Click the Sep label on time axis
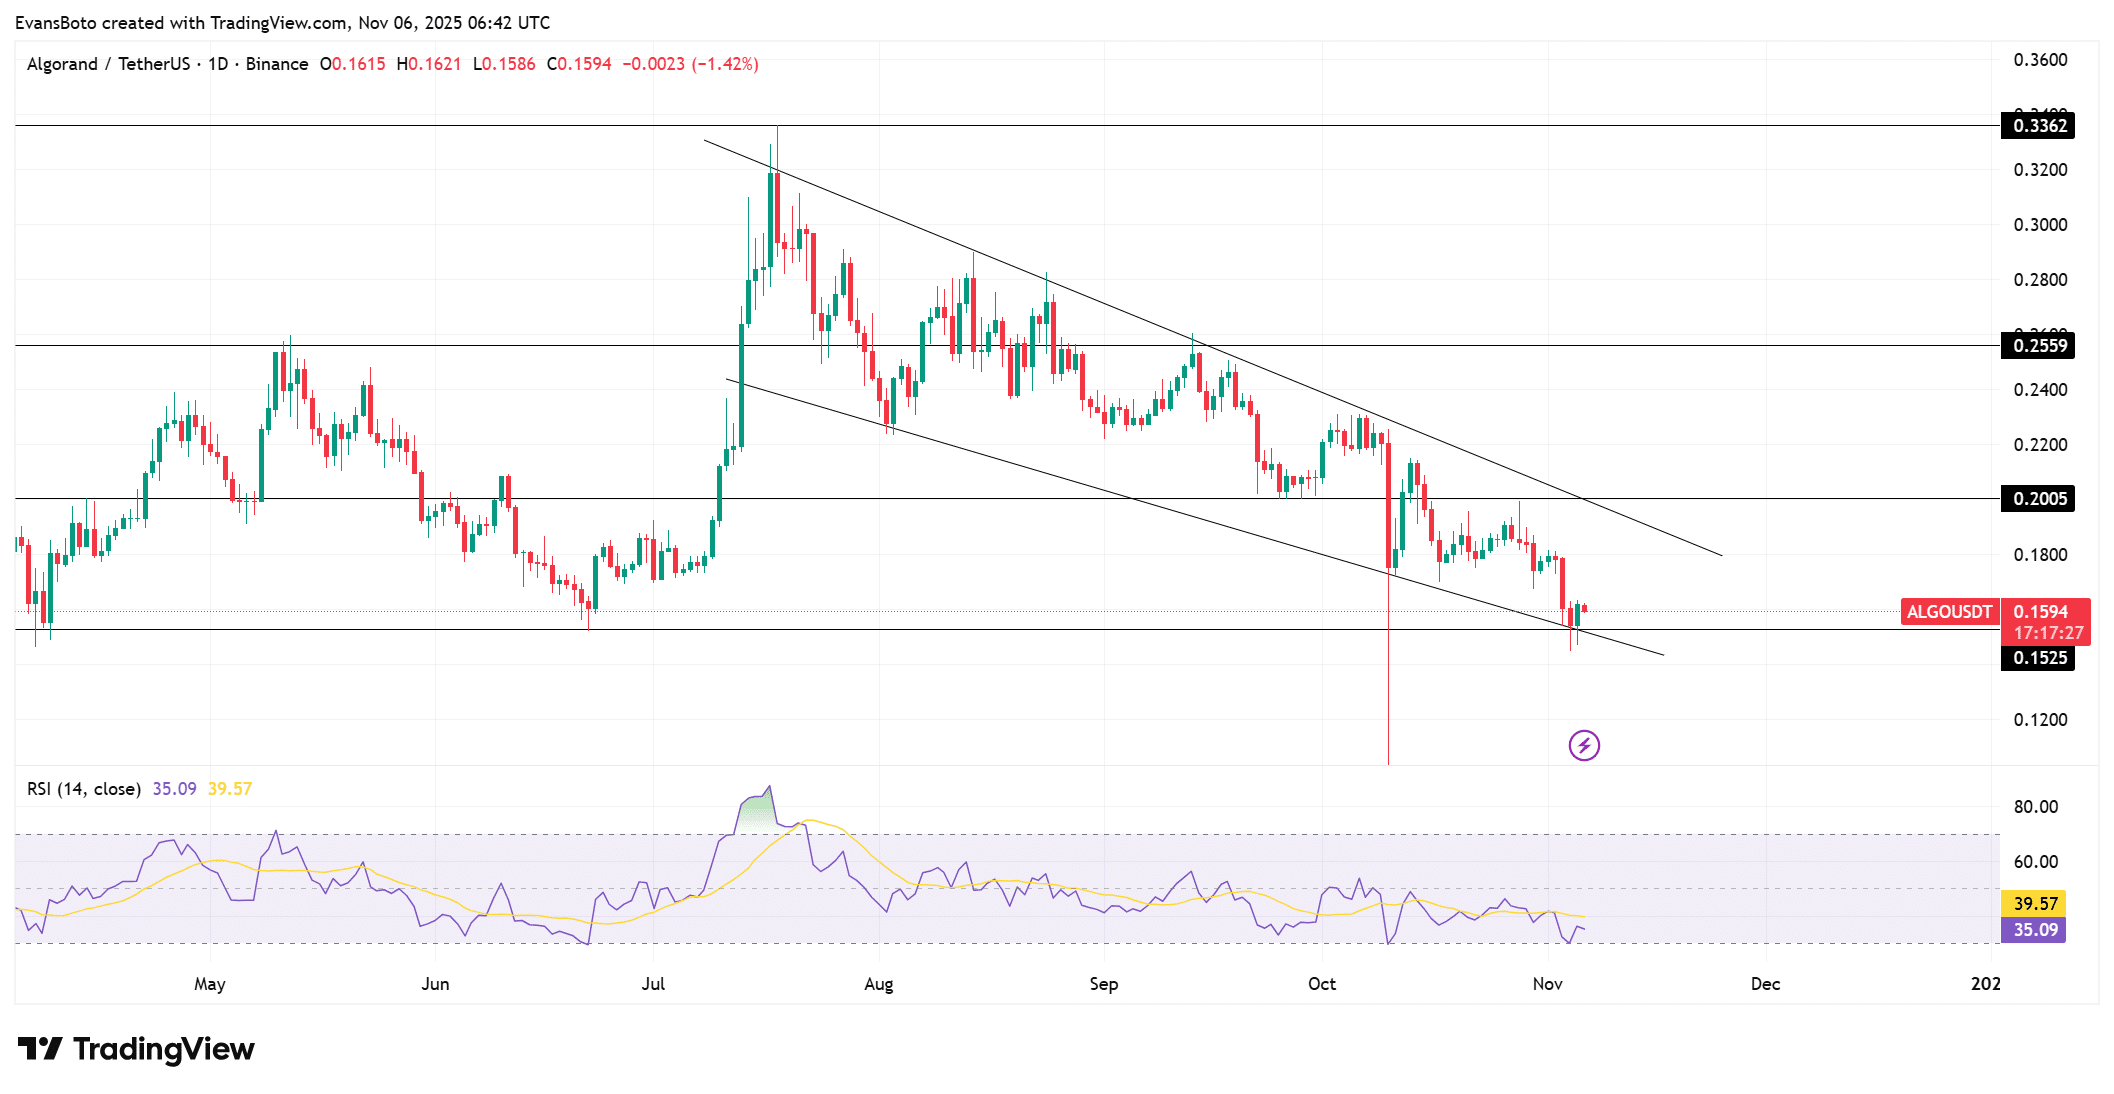Screen dimensions: 2114x1094 pyautogui.click(x=1103, y=984)
